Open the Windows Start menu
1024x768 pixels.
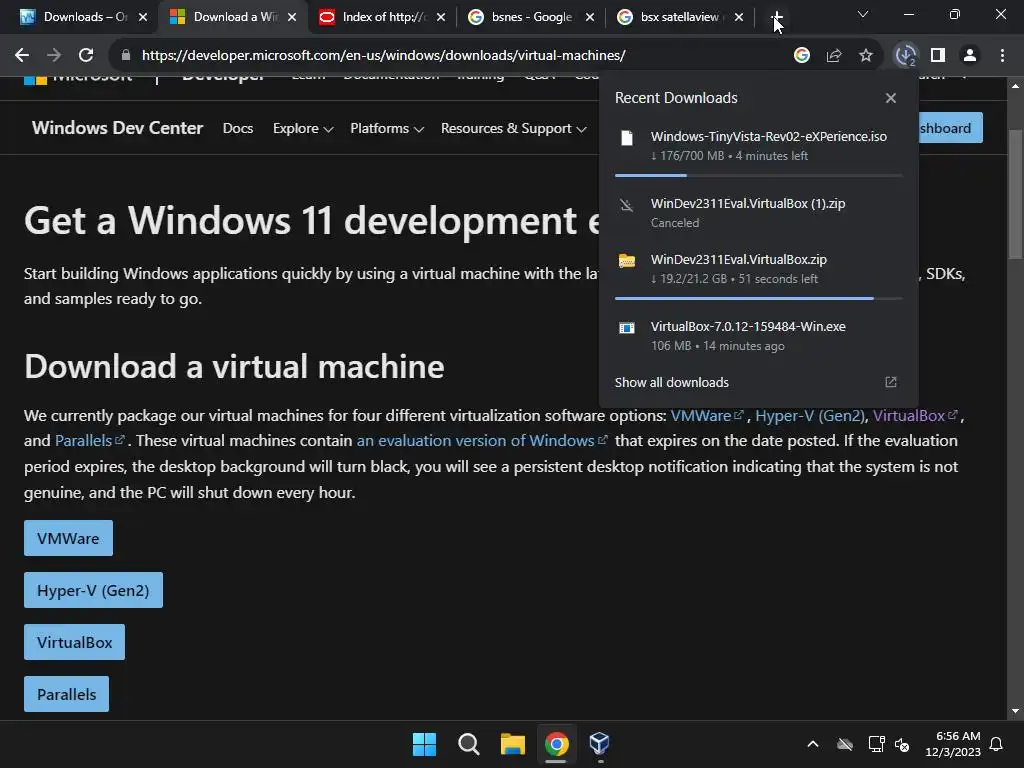pos(424,744)
